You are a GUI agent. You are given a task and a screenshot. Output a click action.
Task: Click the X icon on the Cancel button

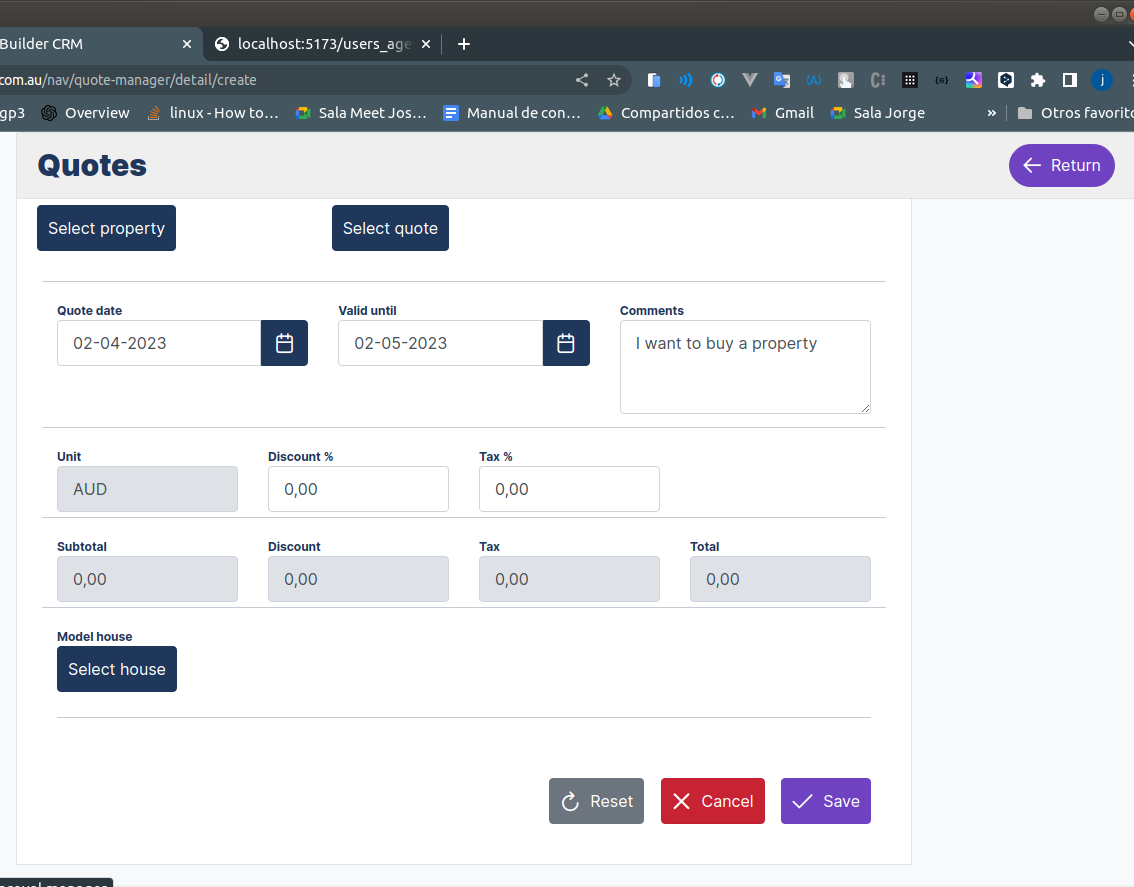682,801
